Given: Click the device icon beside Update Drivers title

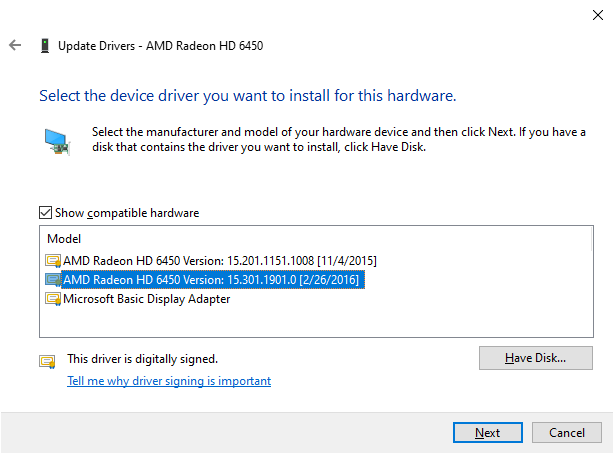Looking at the screenshot, I should point(45,45).
